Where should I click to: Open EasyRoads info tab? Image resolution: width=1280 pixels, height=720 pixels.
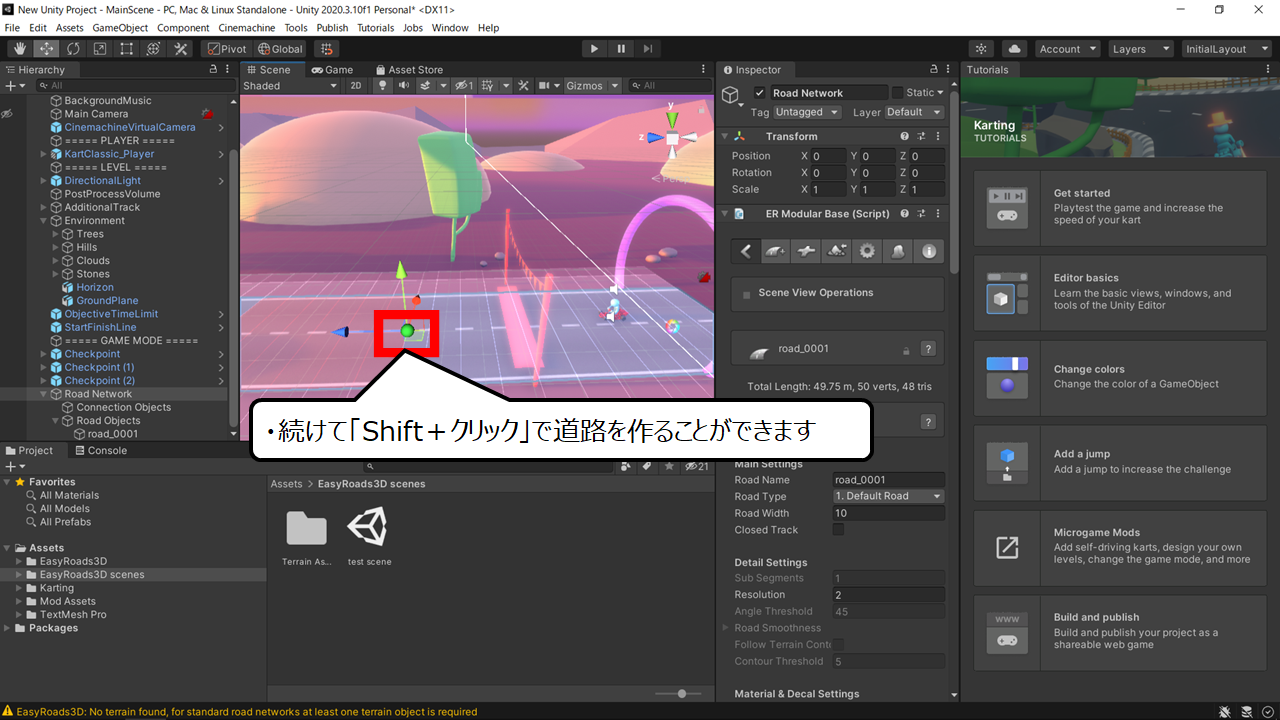coord(929,252)
